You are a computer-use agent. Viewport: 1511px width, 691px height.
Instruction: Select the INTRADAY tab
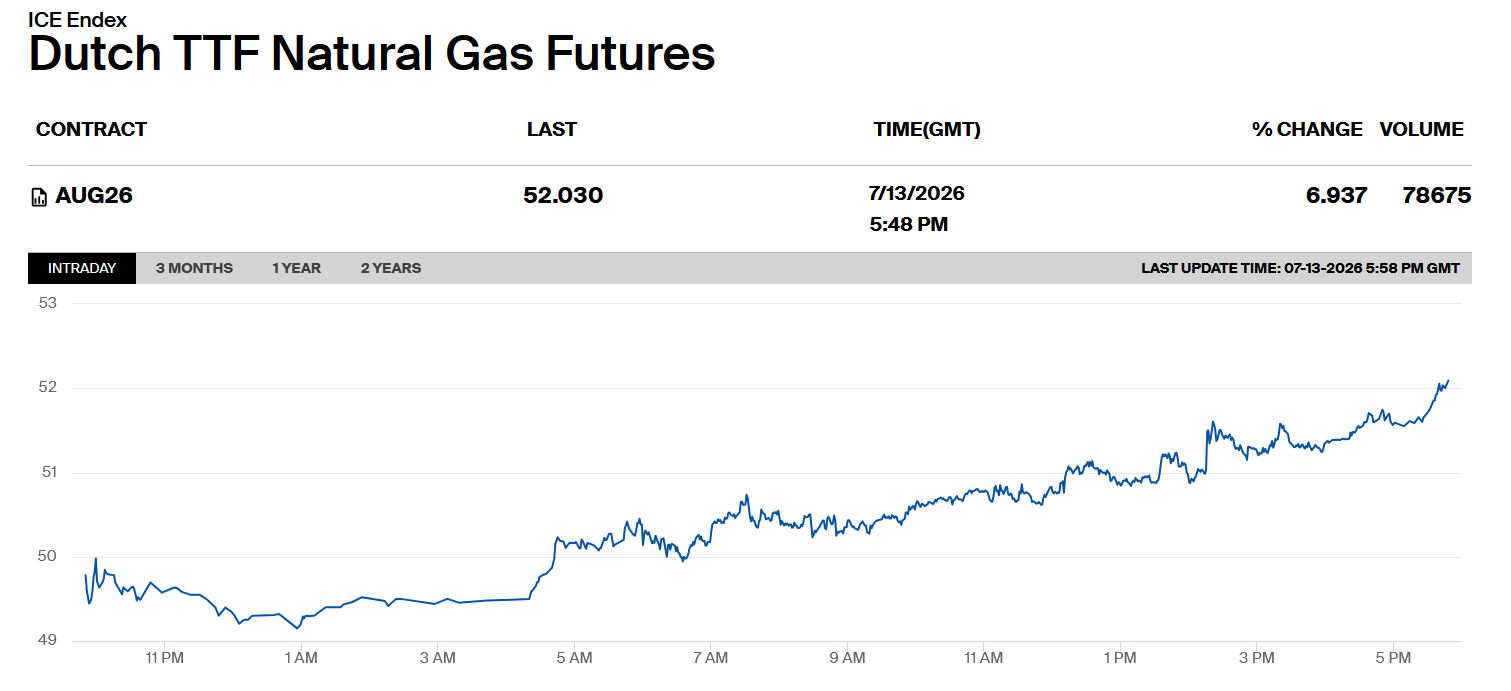pyautogui.click(x=82, y=268)
